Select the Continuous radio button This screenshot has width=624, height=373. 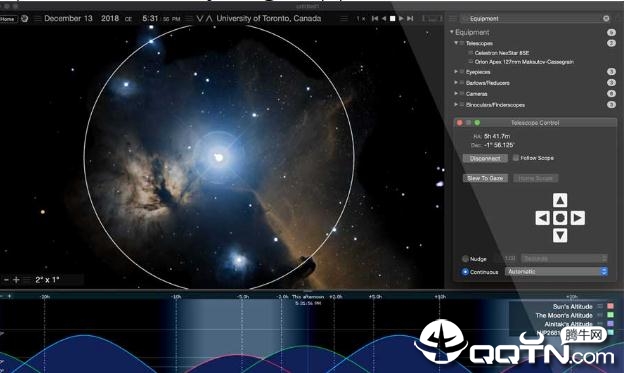click(465, 272)
